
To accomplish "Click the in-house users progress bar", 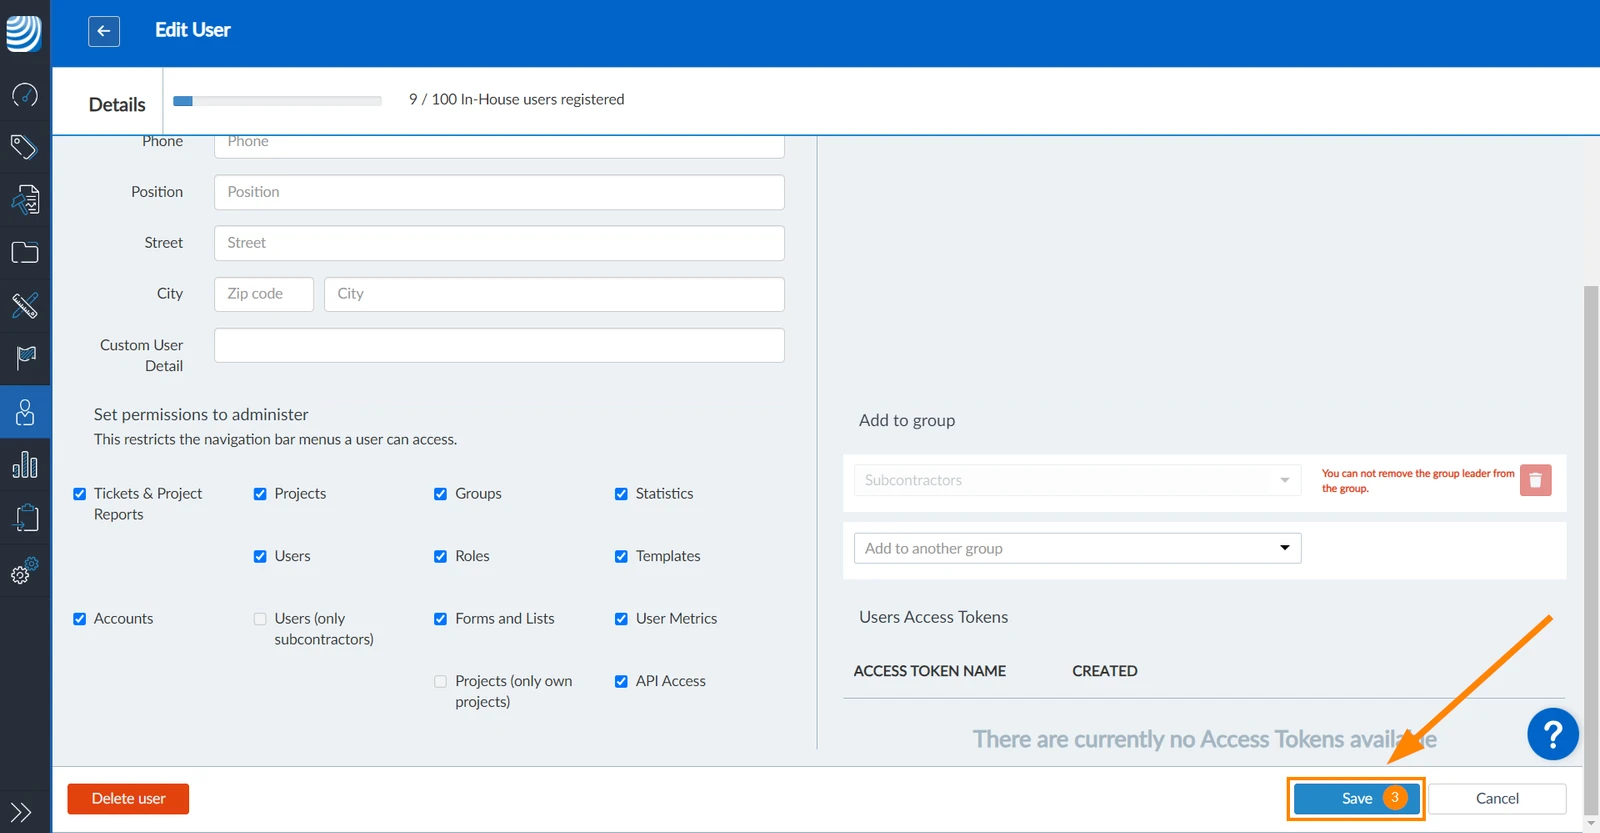I will click(x=277, y=101).
